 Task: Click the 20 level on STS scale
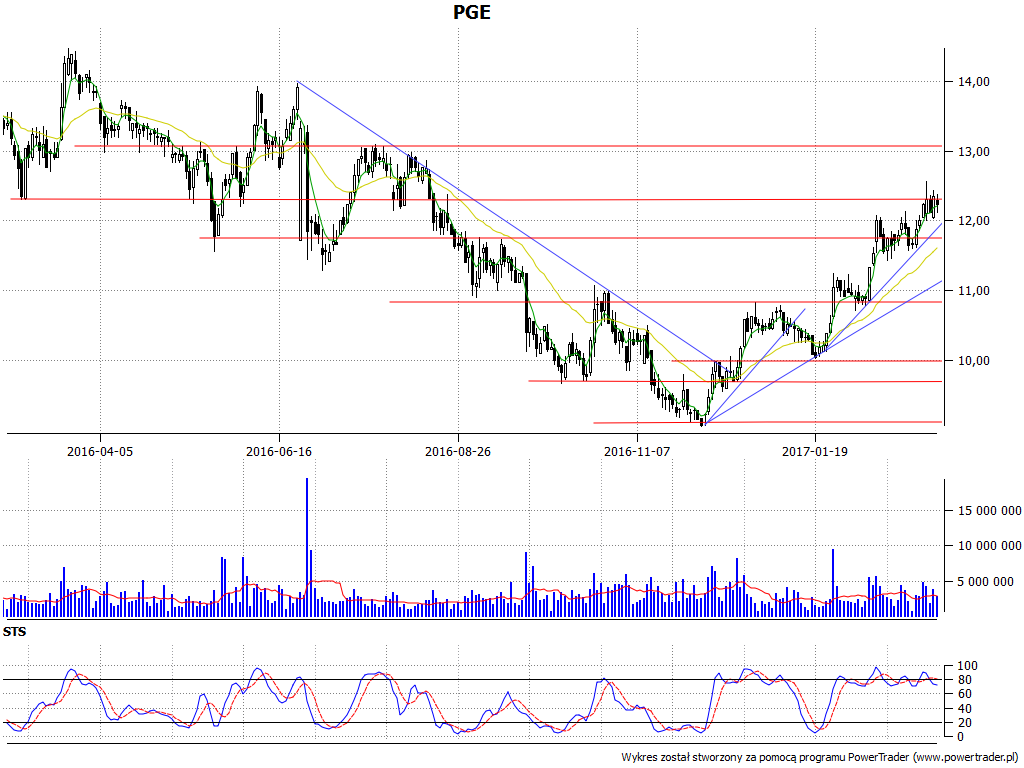click(964, 723)
